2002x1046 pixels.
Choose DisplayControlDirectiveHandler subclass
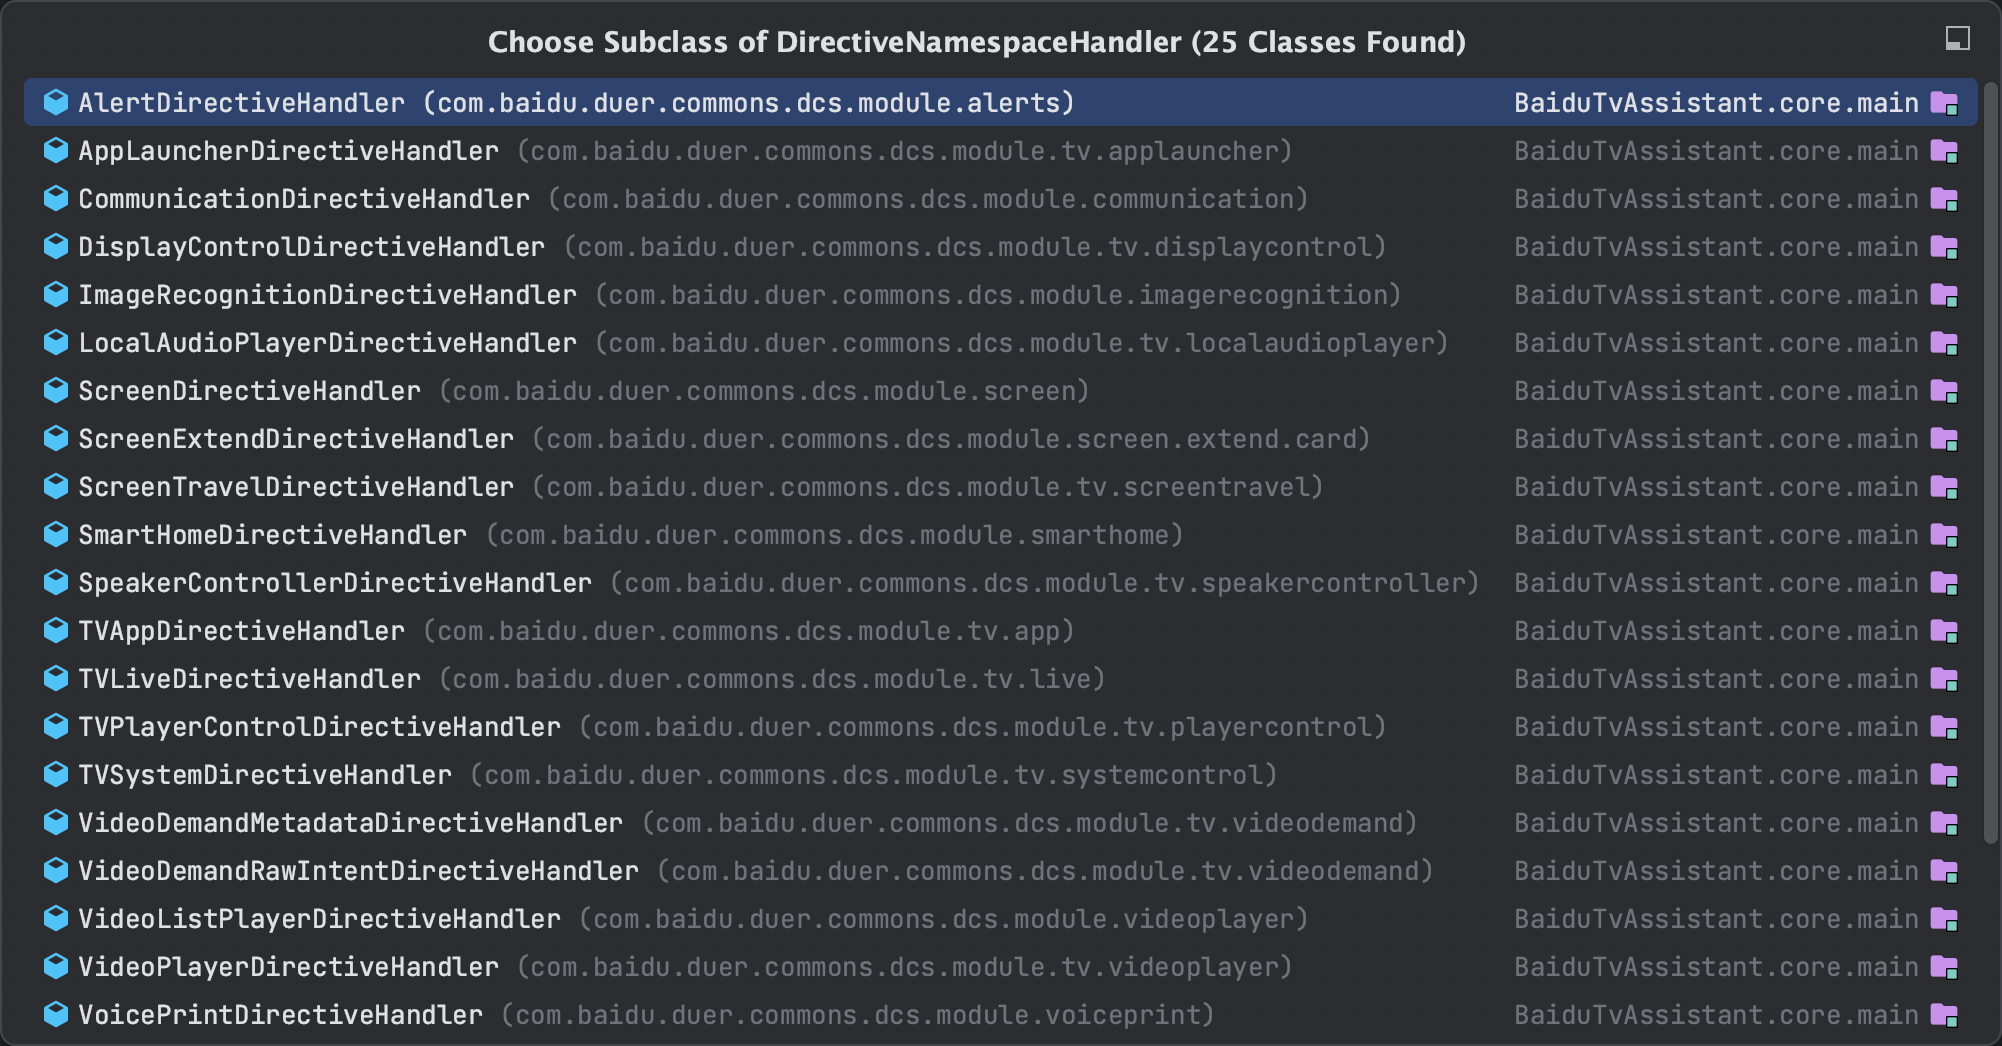pyautogui.click(x=311, y=247)
